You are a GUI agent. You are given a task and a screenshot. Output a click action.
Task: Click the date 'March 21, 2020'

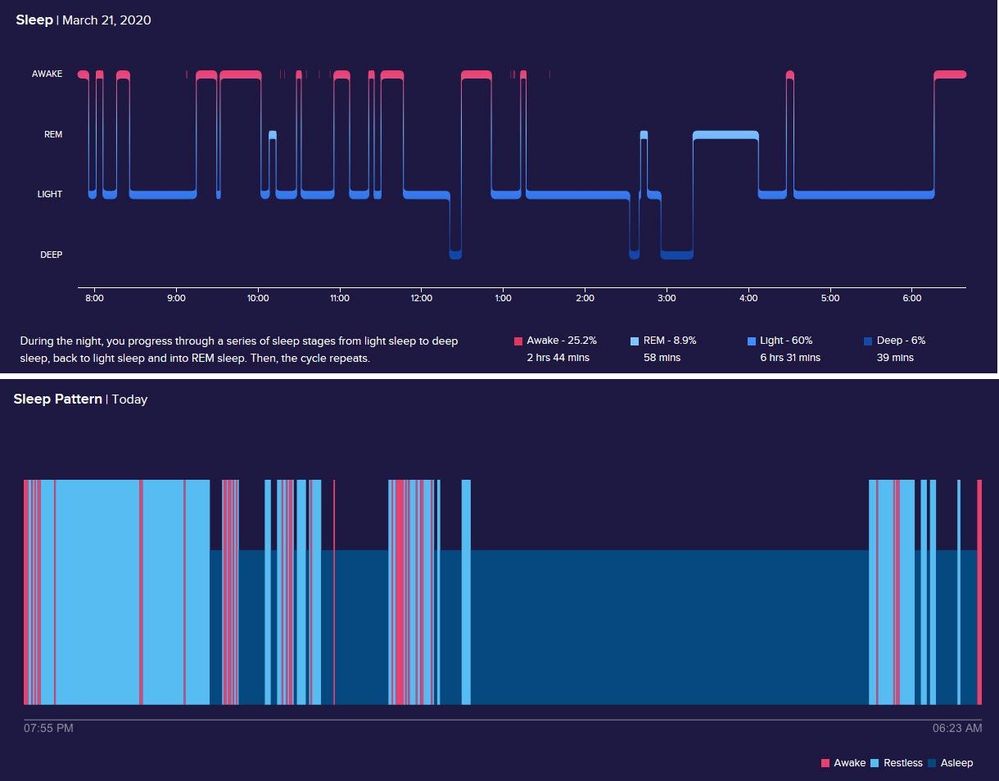pos(106,20)
